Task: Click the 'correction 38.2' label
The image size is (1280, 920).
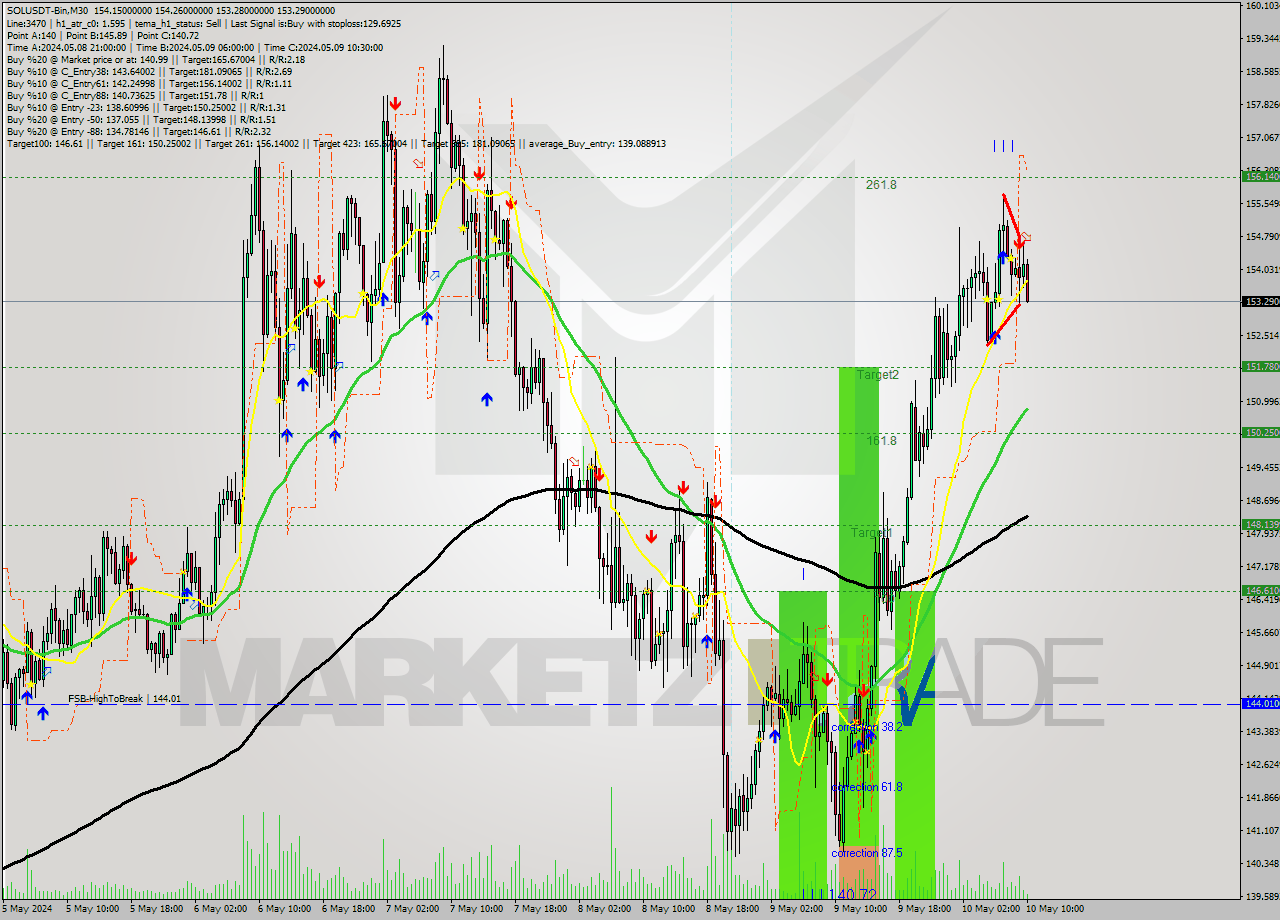Action: click(867, 727)
